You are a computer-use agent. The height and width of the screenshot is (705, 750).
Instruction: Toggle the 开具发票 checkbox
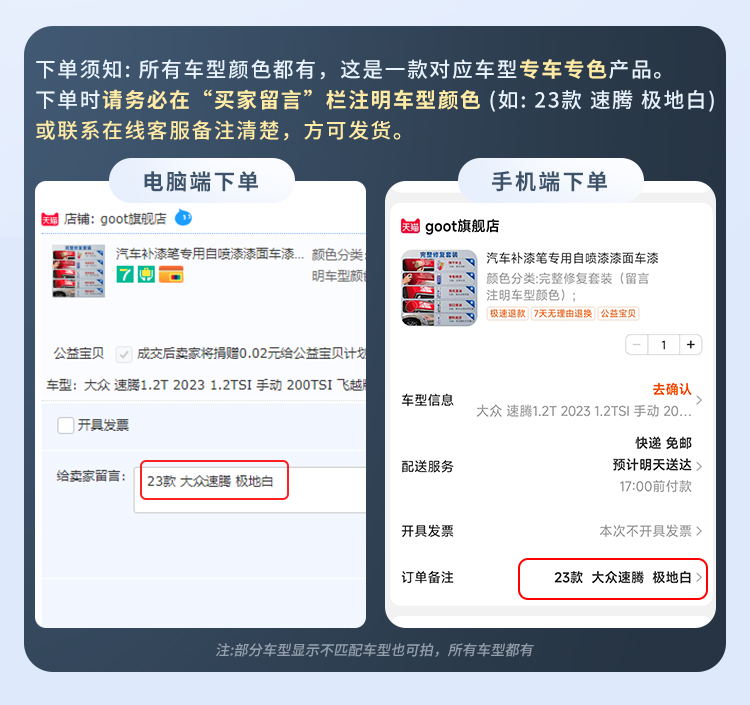[66, 425]
